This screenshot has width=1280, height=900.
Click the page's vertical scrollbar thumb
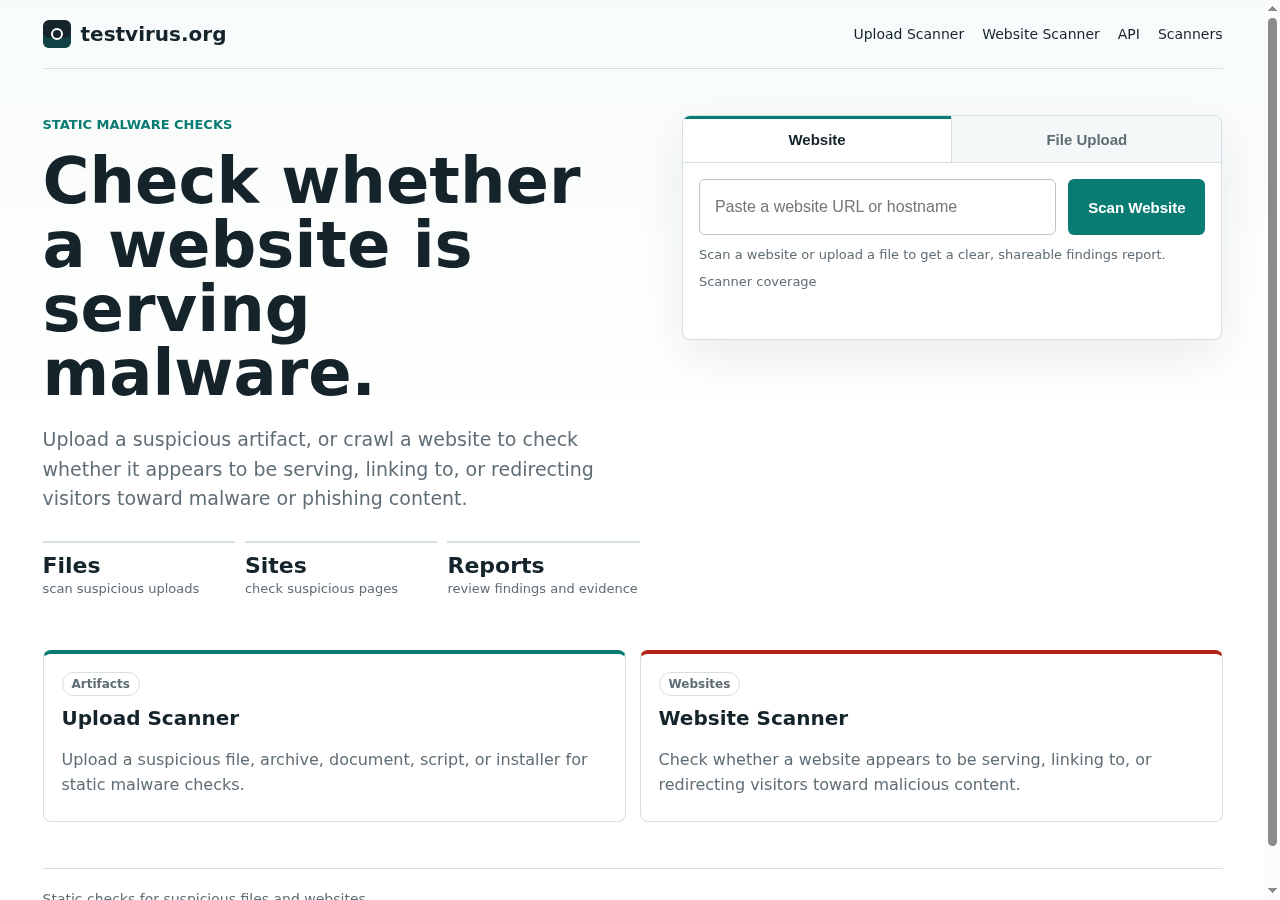pos(1273,432)
